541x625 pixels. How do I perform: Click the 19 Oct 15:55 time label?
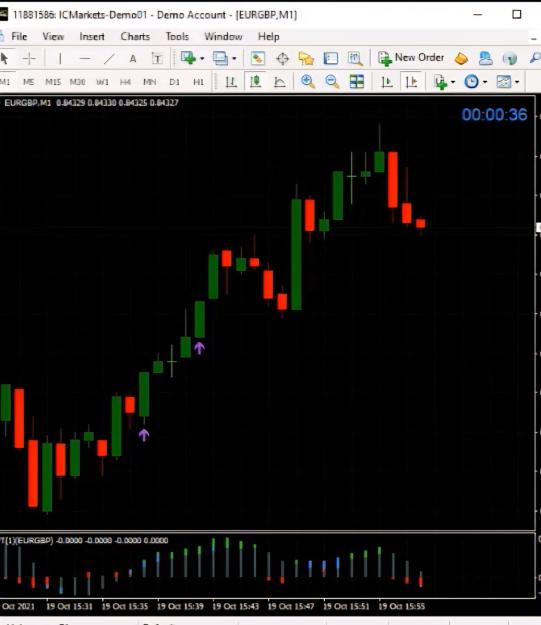coord(401,606)
